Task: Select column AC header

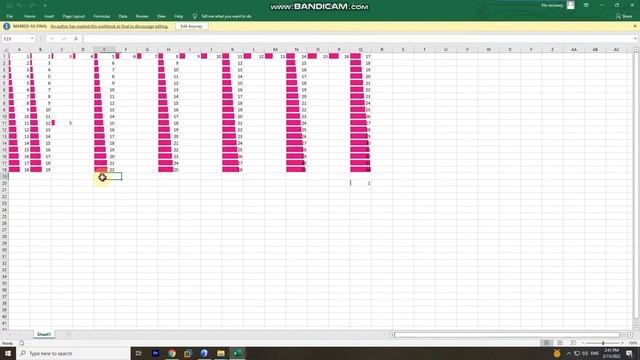Action: 616,49
